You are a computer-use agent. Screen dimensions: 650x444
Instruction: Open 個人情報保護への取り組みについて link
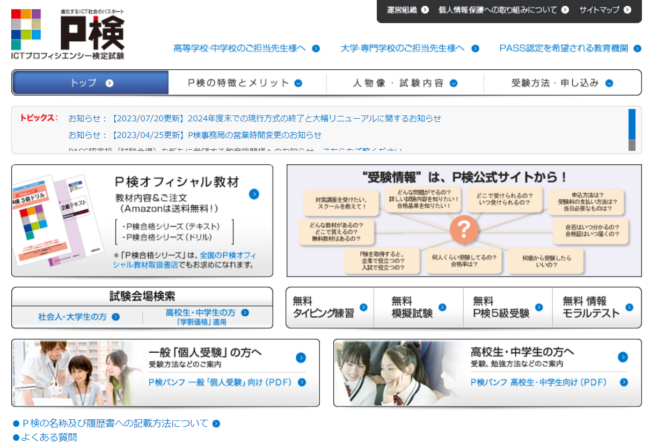(497, 10)
